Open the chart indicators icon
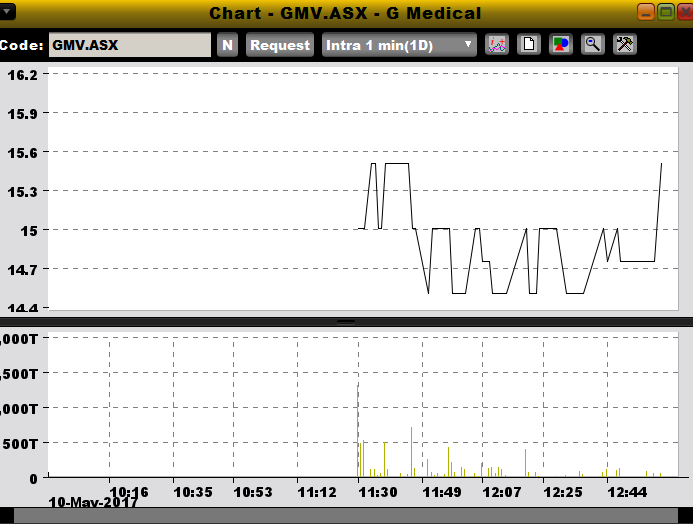 [x=497, y=45]
